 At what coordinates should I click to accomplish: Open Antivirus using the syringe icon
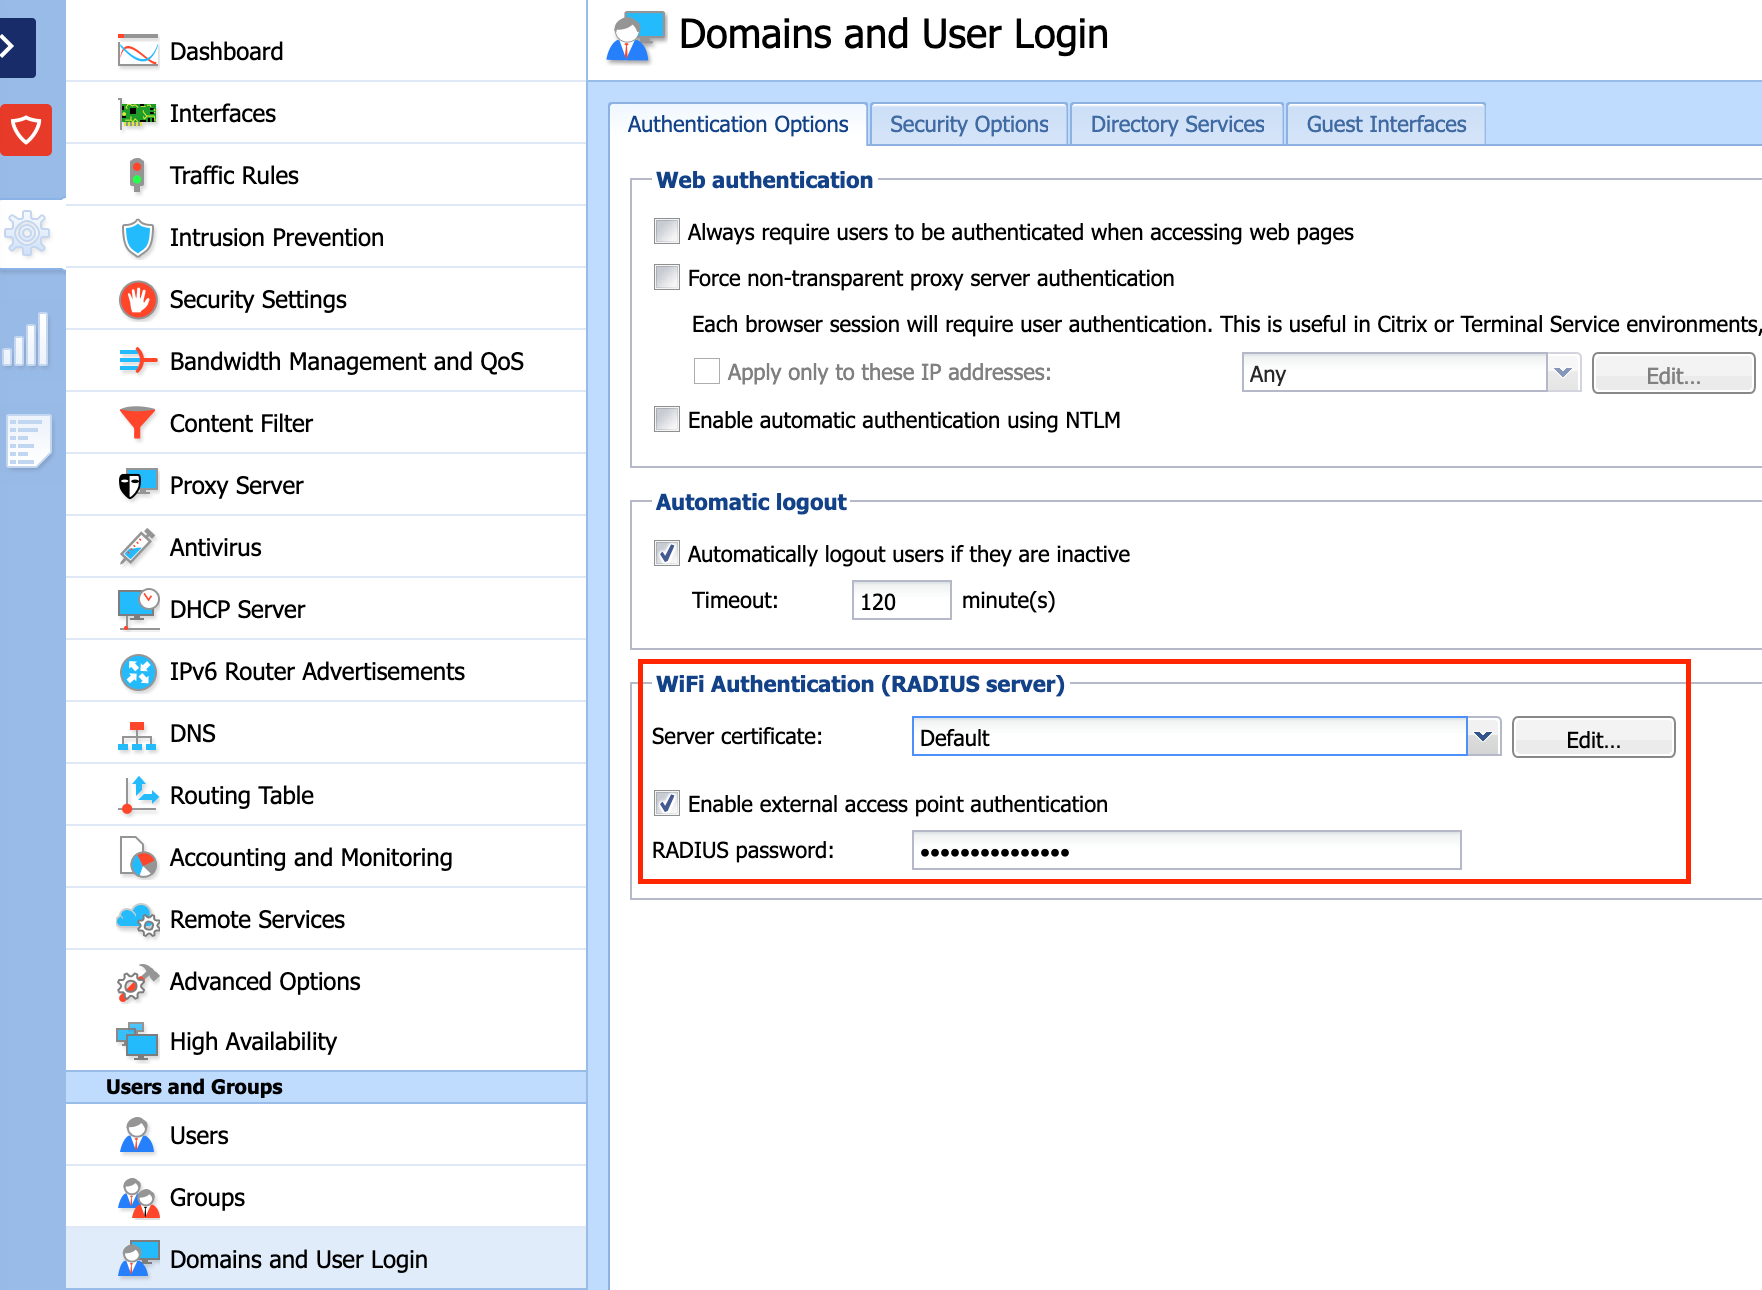137,547
